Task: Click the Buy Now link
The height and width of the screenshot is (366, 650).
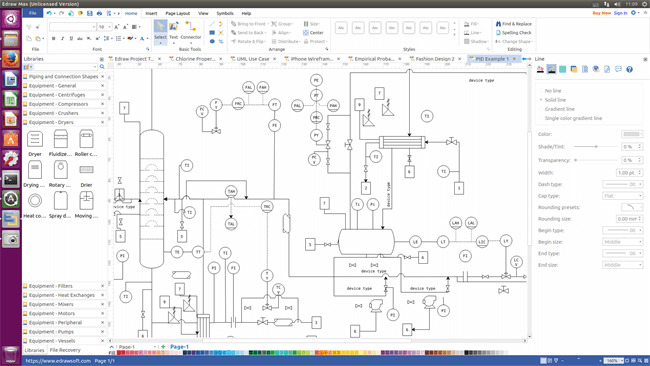Action: pos(601,13)
